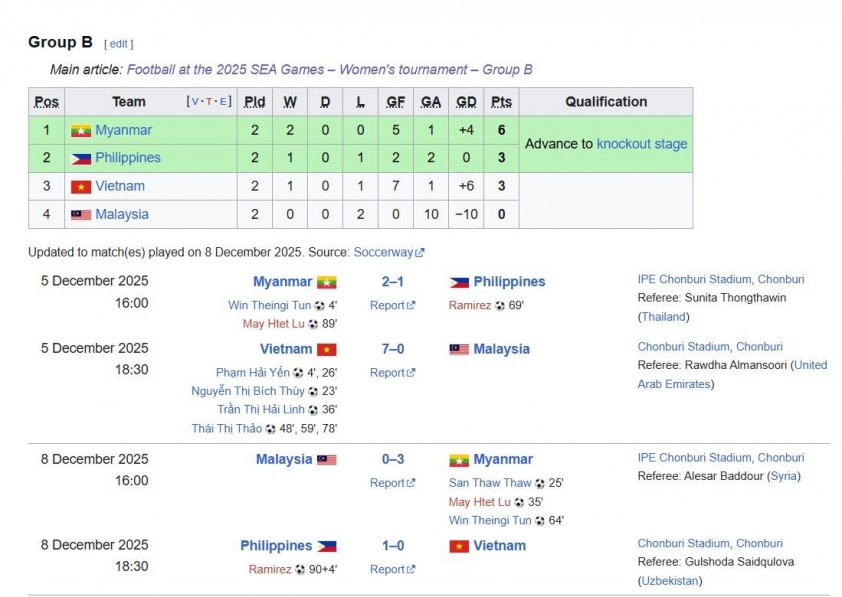Open Report link for Myanmar 2–1 Philippines match
842x597 pixels.
(388, 306)
